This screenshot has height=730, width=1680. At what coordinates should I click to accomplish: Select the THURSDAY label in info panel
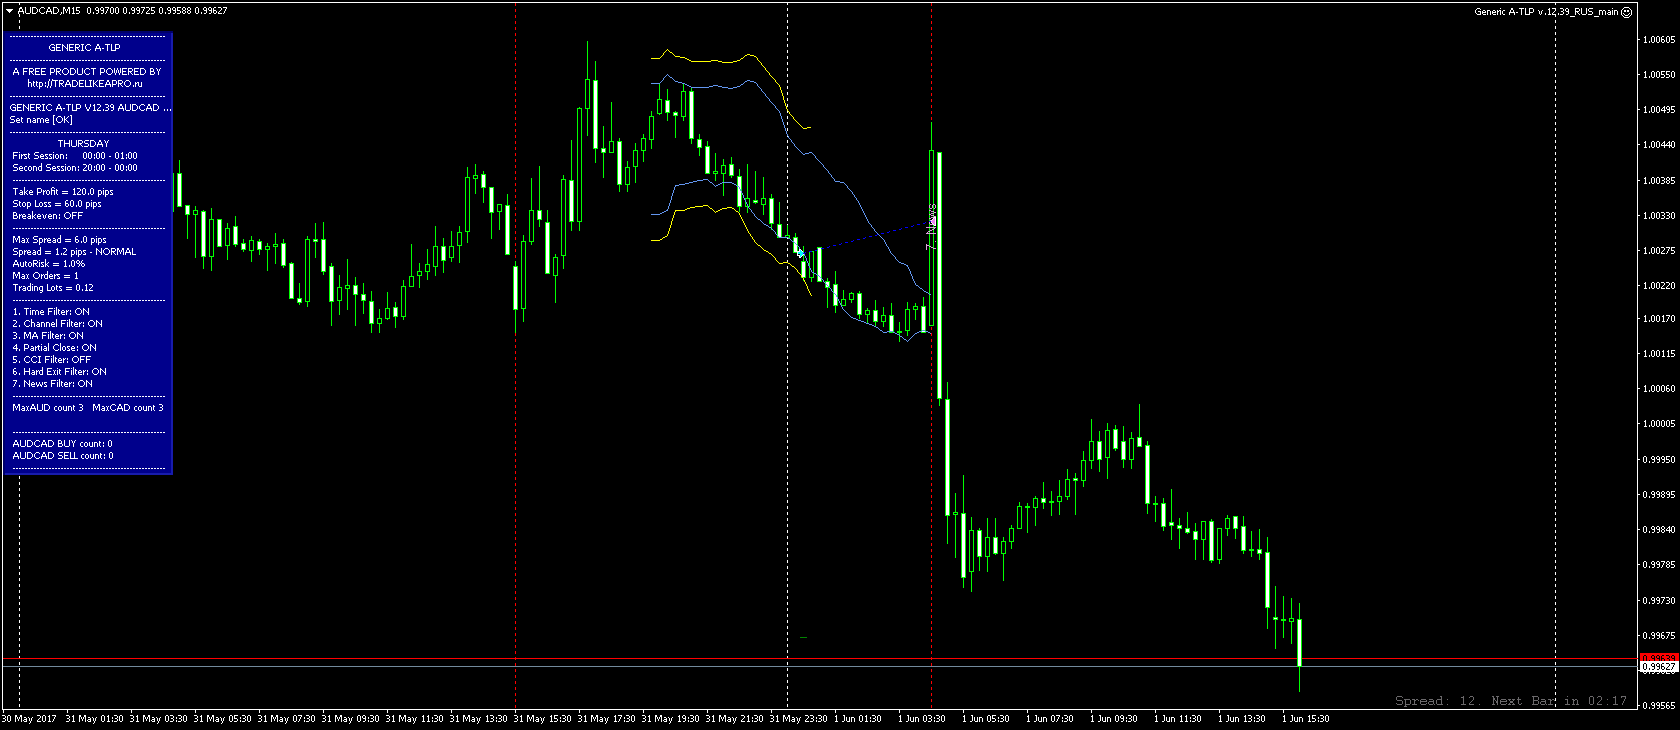[x=83, y=144]
